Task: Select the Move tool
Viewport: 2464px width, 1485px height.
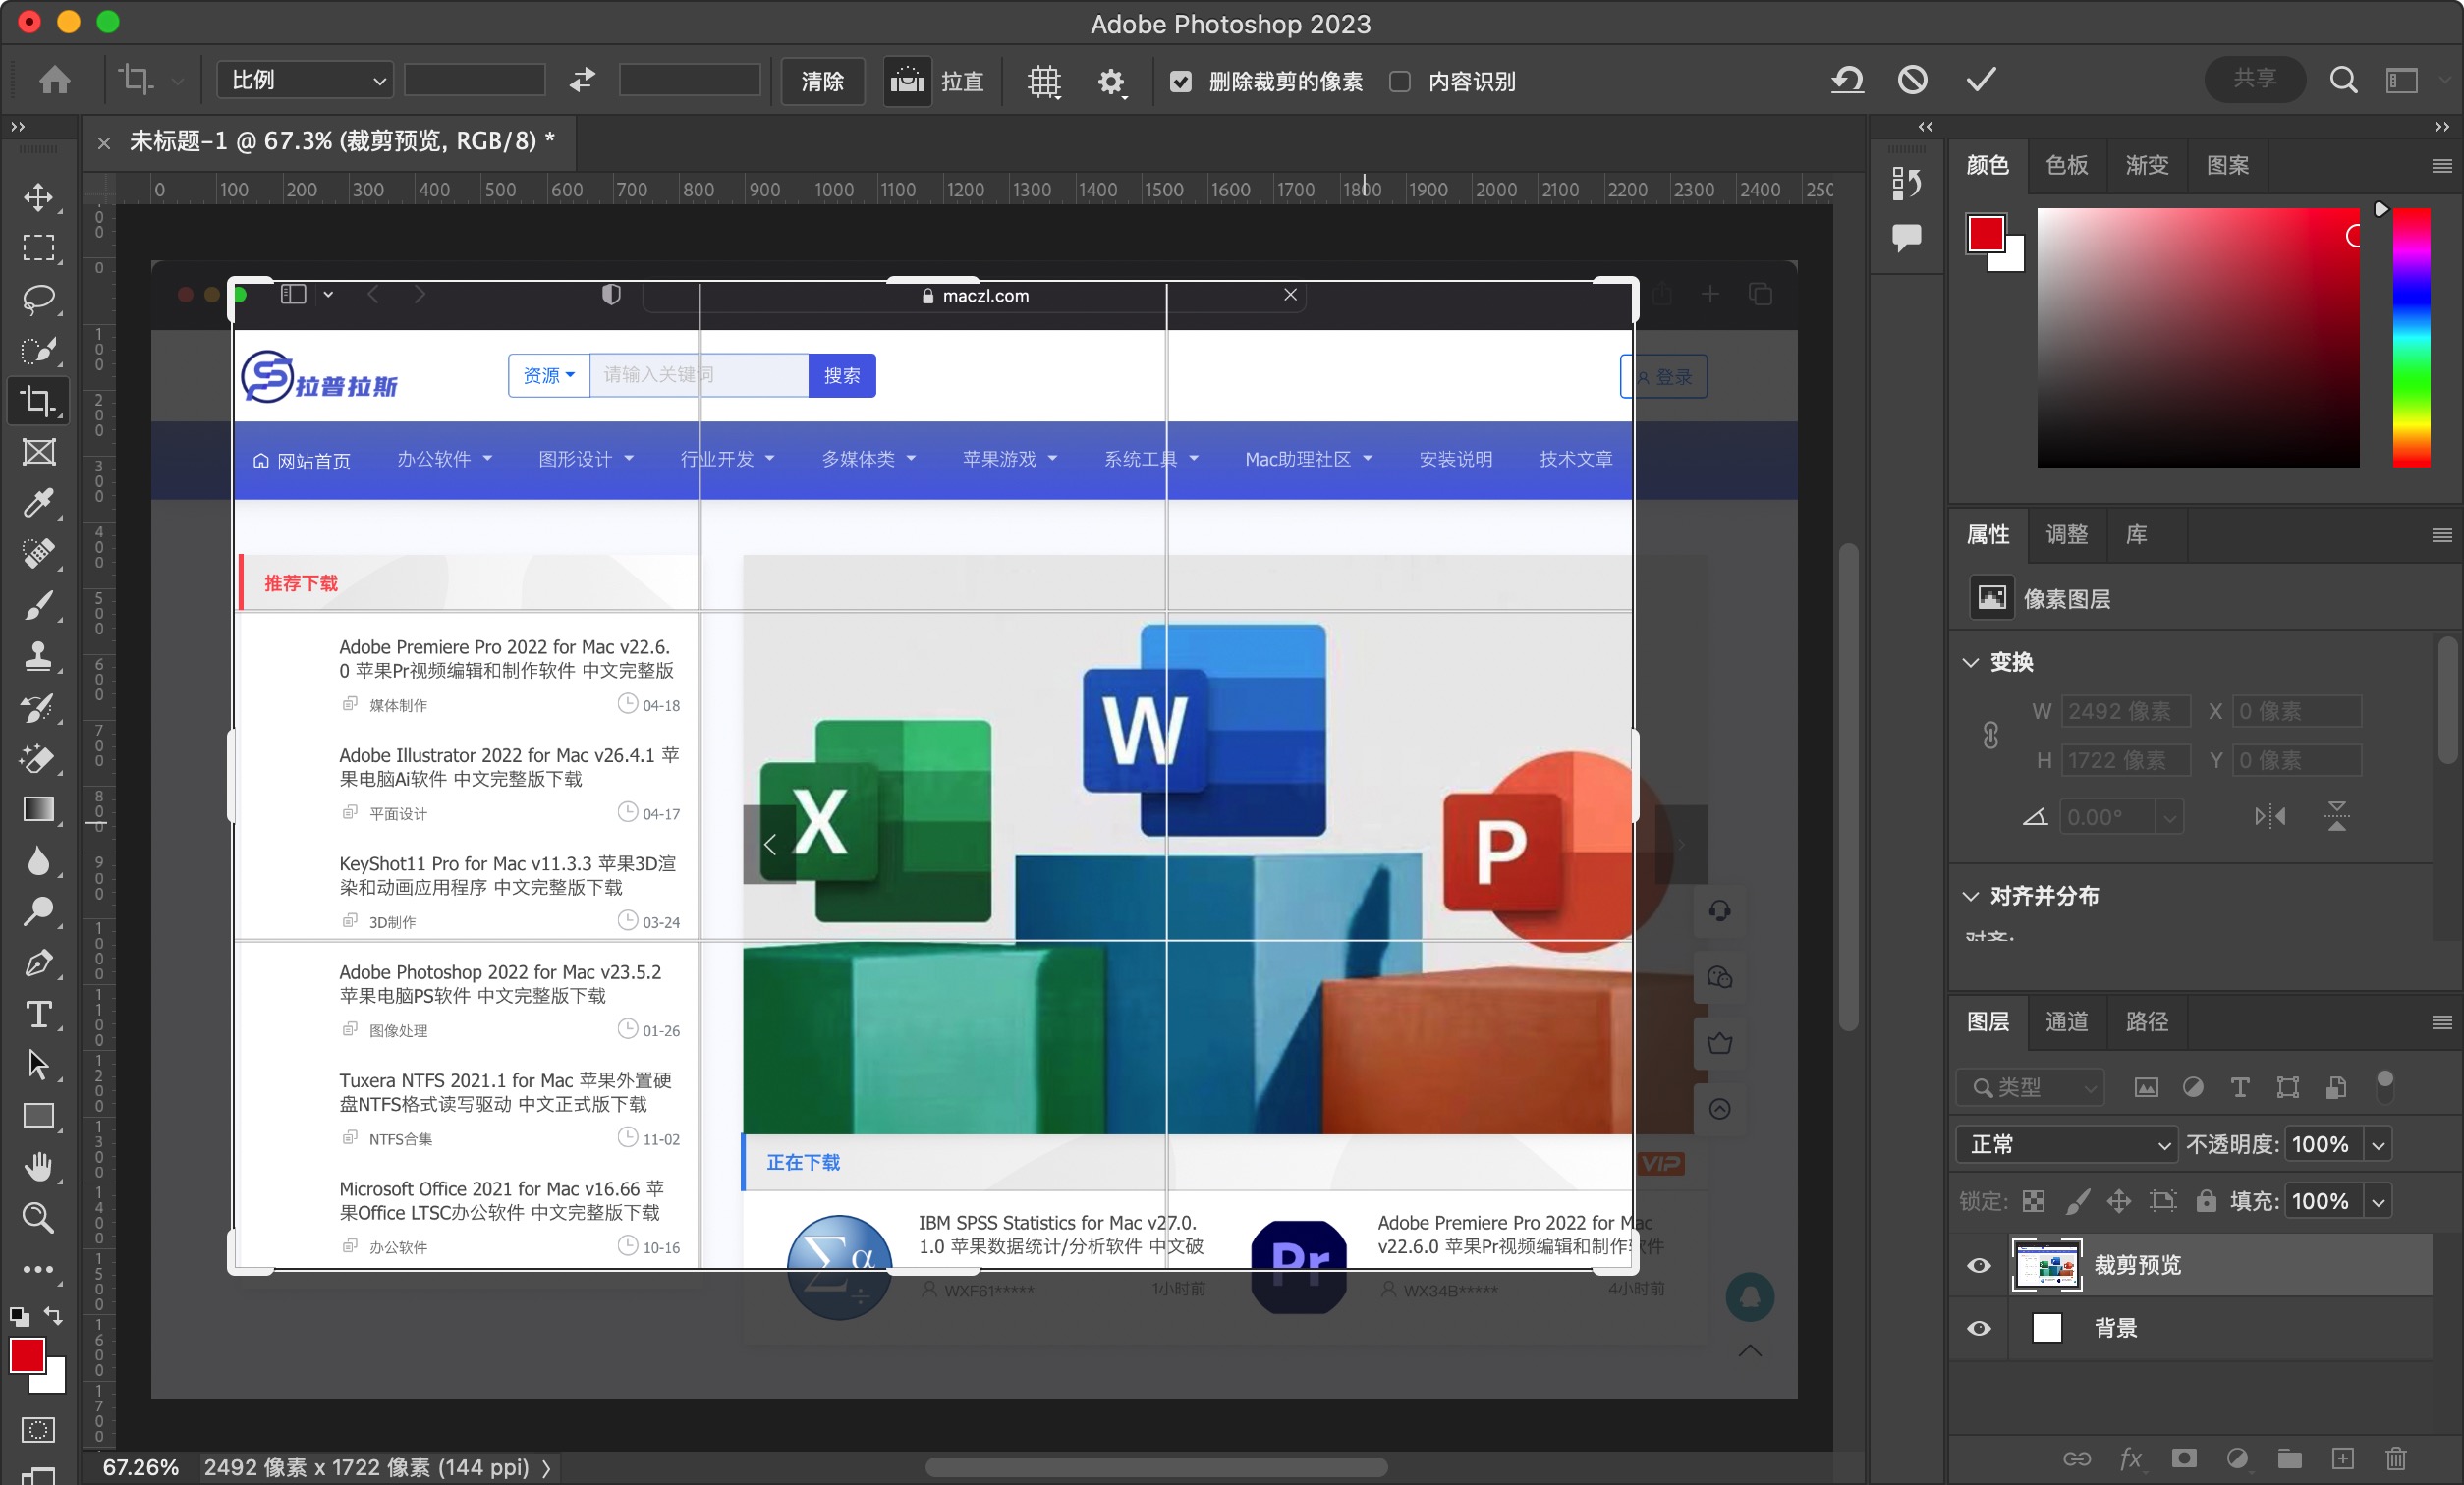Action: point(38,196)
